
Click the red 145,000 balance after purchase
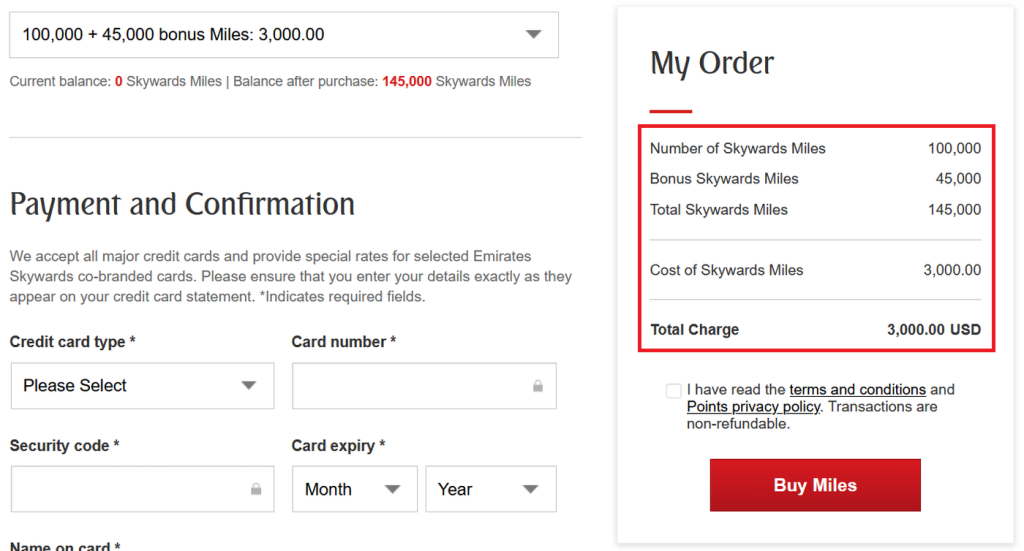pos(407,82)
